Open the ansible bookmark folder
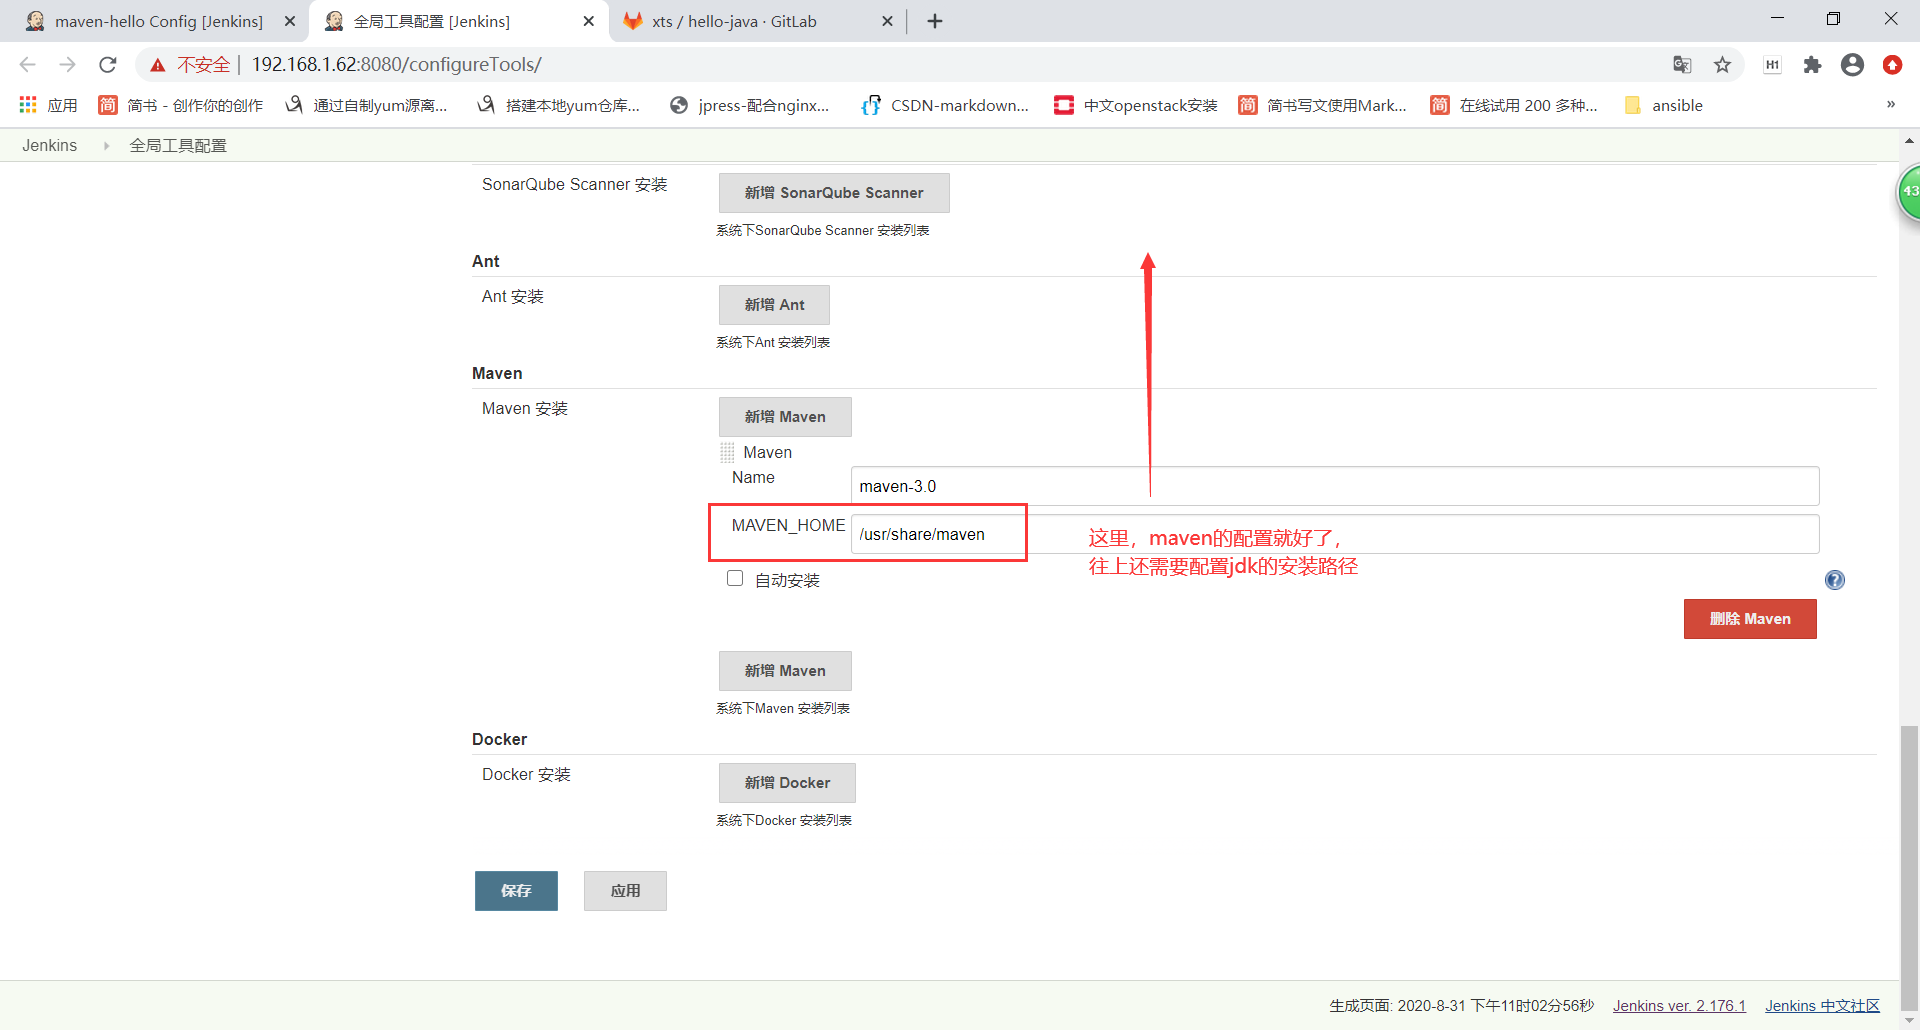Screen dimensions: 1920x1030 point(1664,105)
